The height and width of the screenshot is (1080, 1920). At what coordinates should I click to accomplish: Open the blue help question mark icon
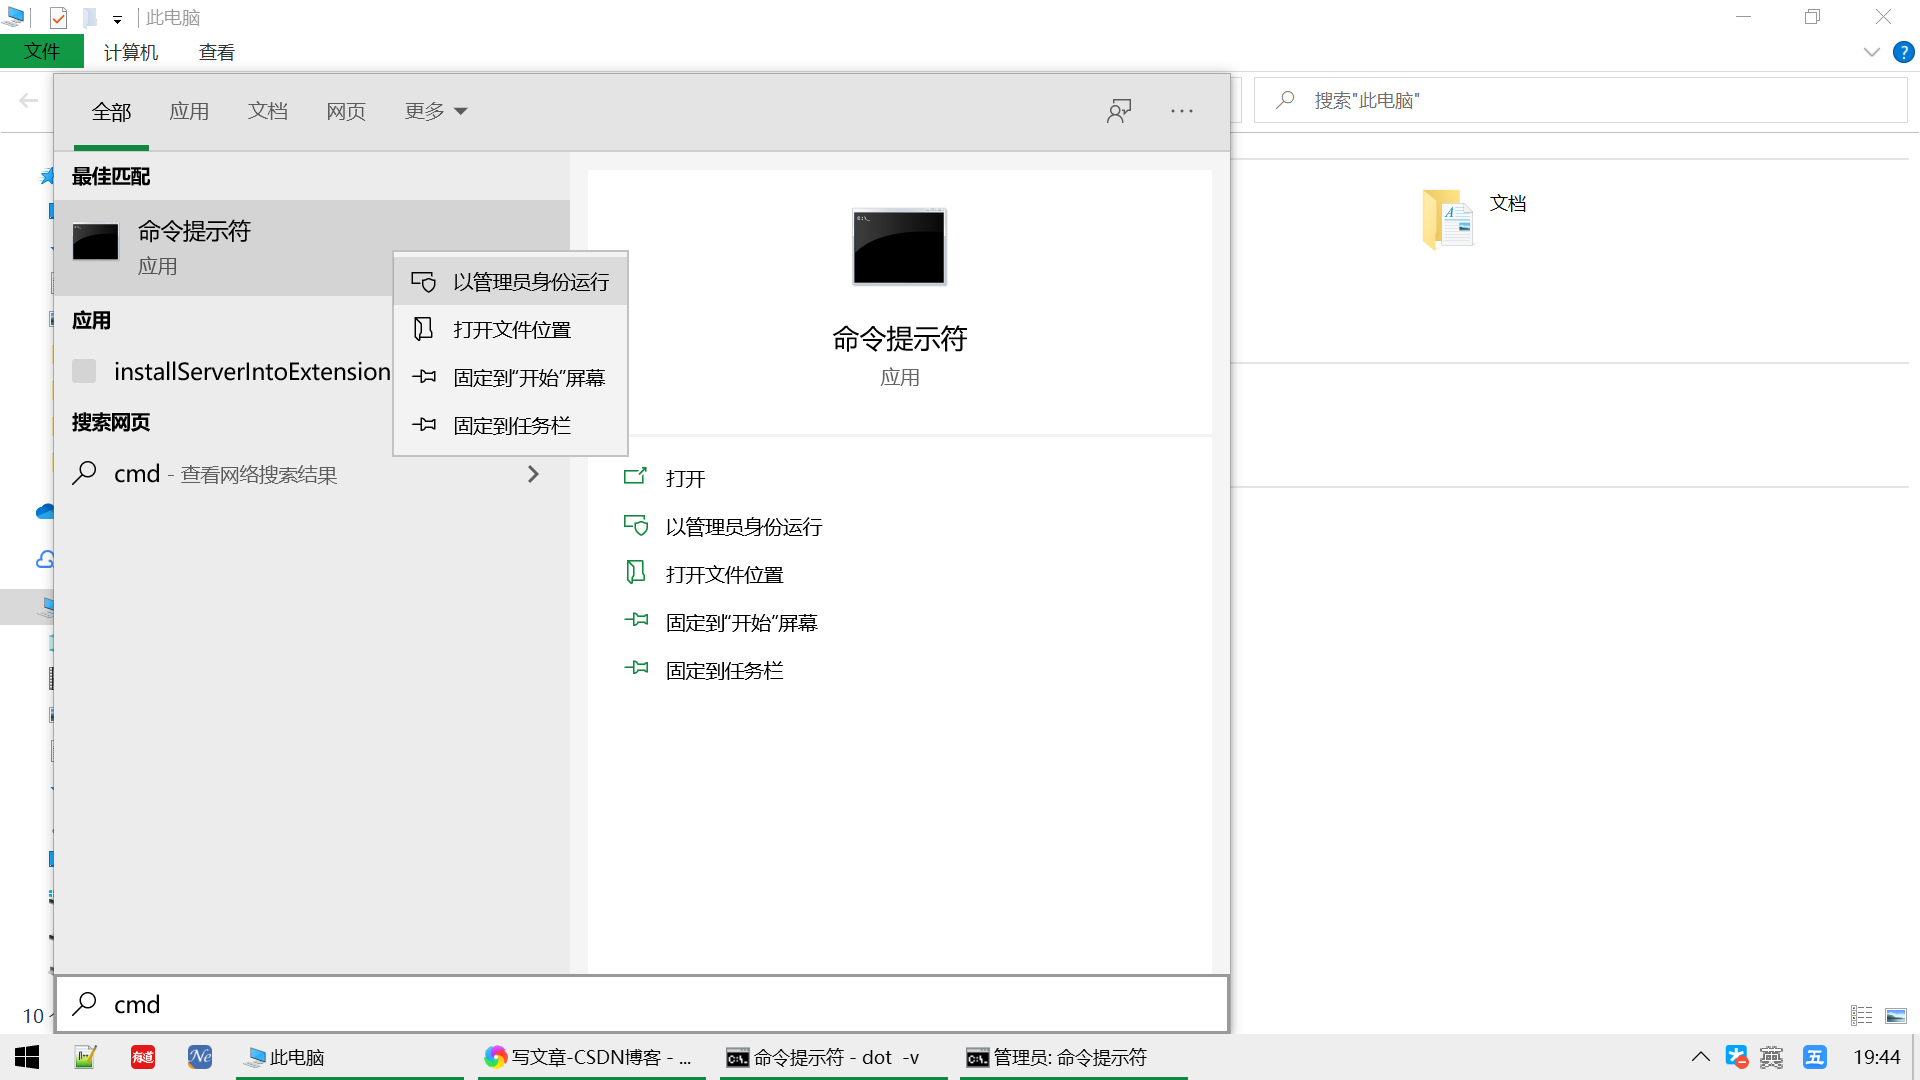(1904, 52)
